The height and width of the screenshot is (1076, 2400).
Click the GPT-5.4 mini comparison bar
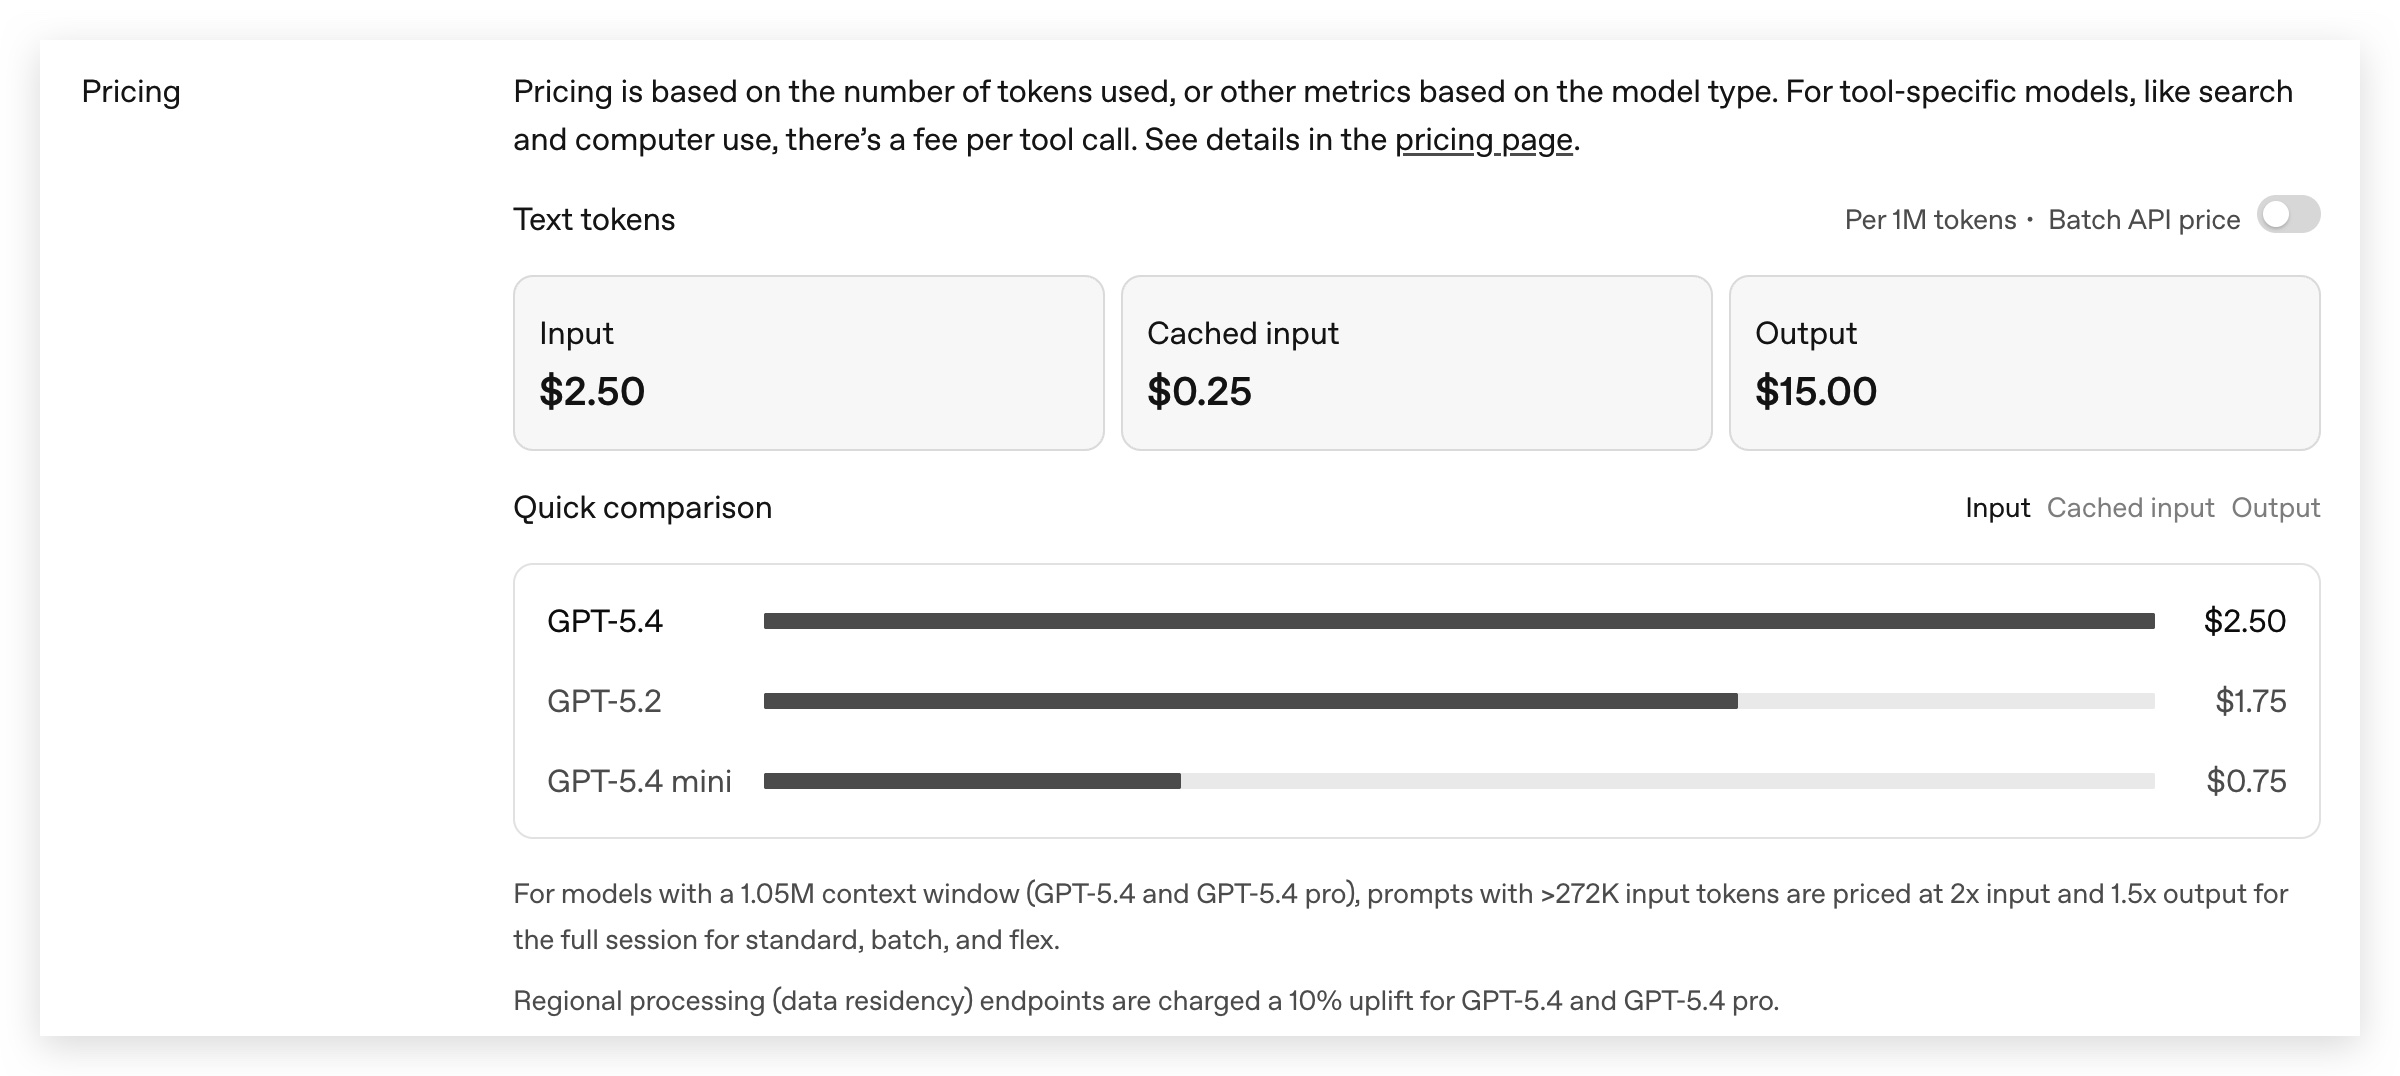click(972, 781)
